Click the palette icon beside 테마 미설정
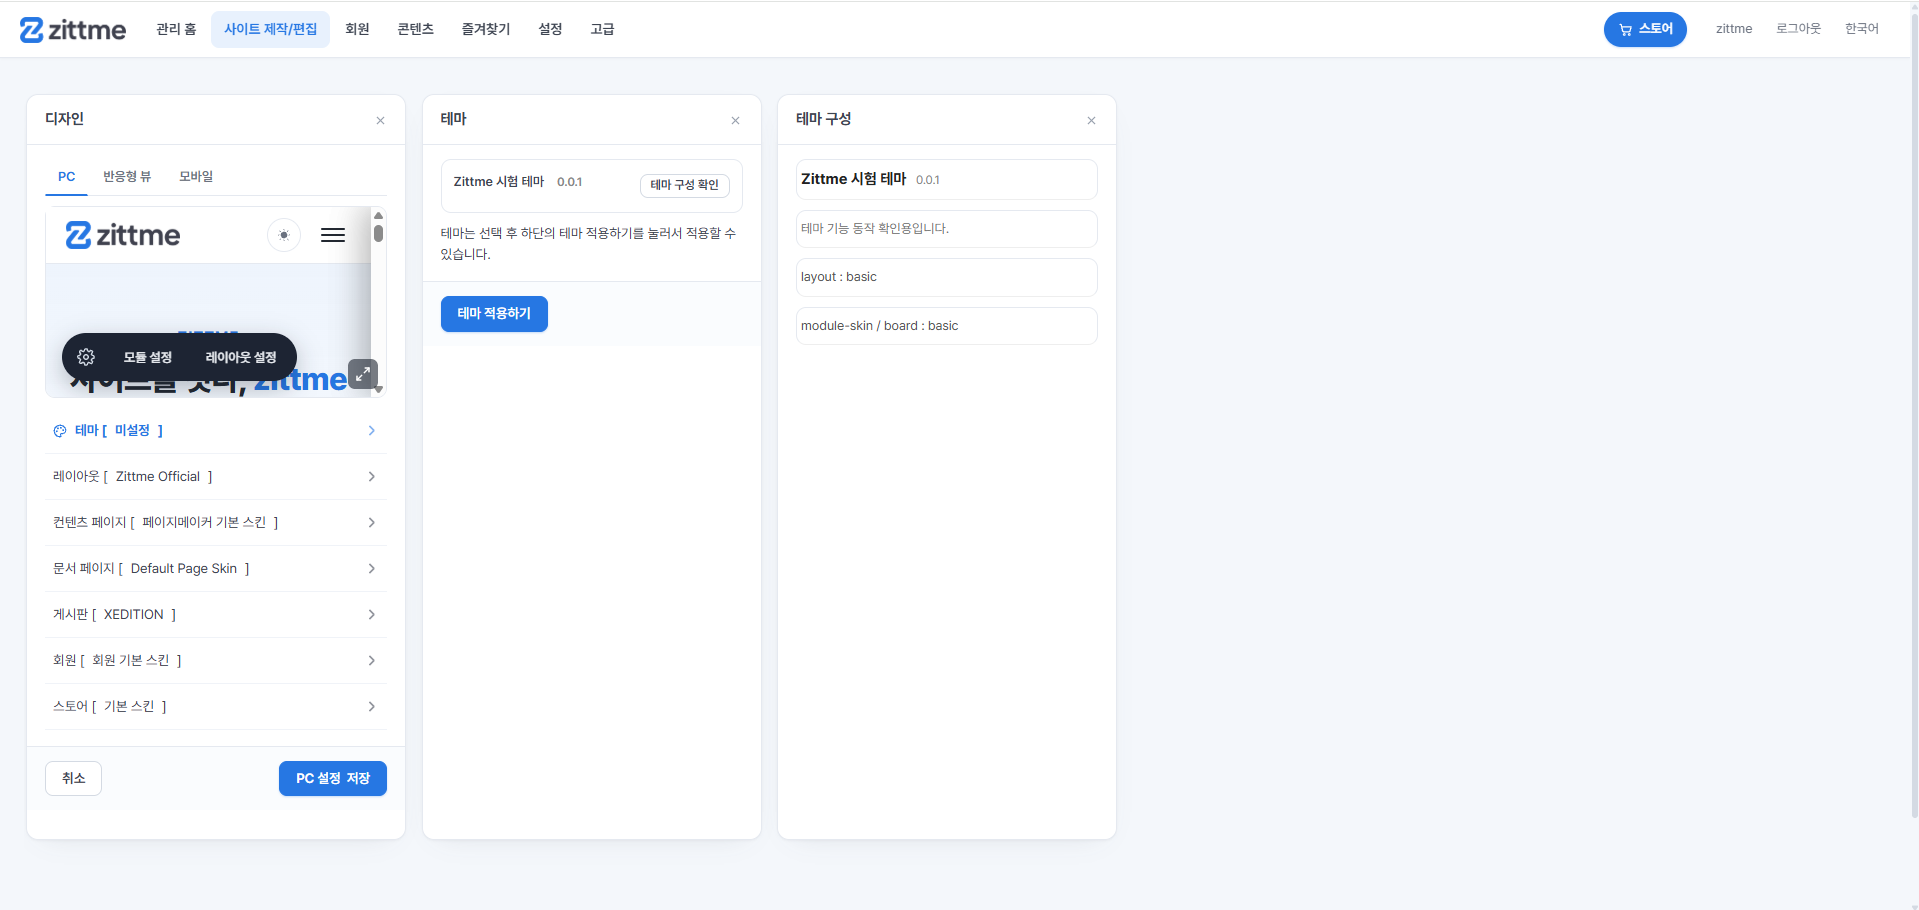 60,431
